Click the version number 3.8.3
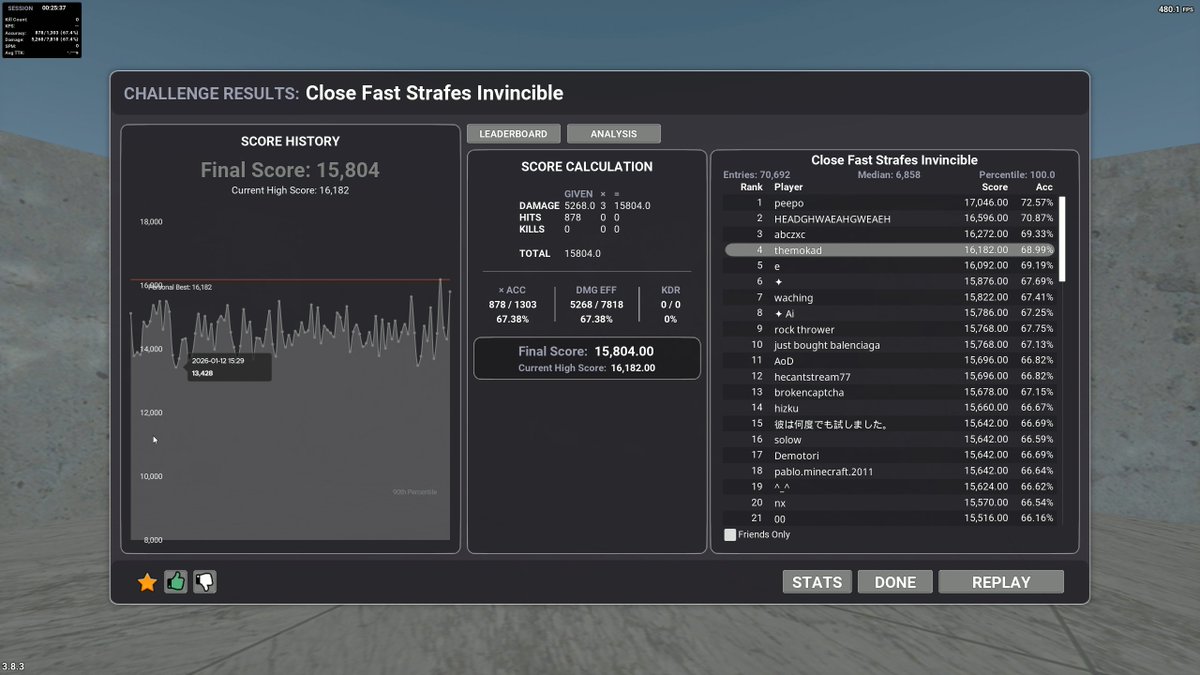Screen dimensions: 1200x675 pyautogui.click(x=12, y=666)
